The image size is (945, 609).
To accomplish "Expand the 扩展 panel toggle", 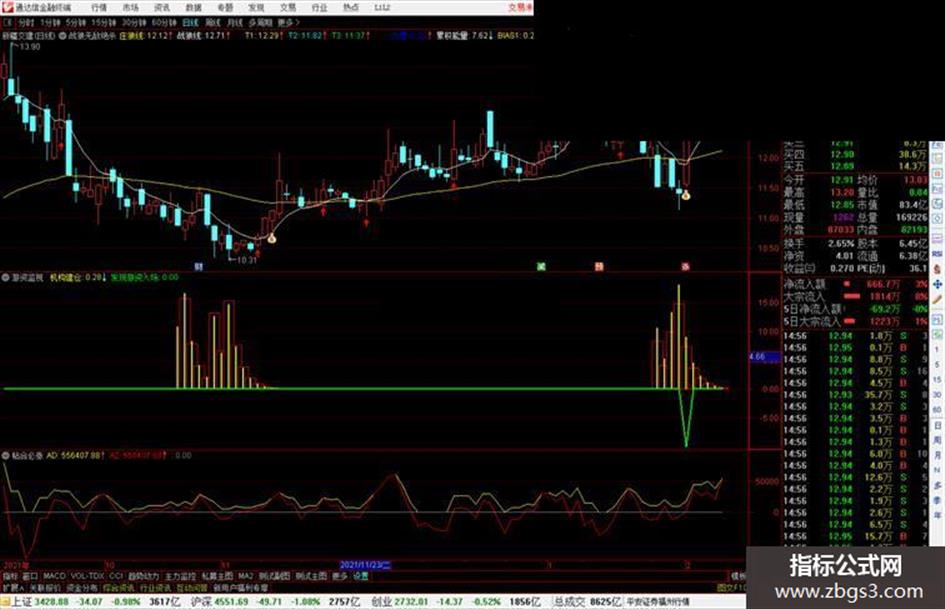I will coord(12,587).
